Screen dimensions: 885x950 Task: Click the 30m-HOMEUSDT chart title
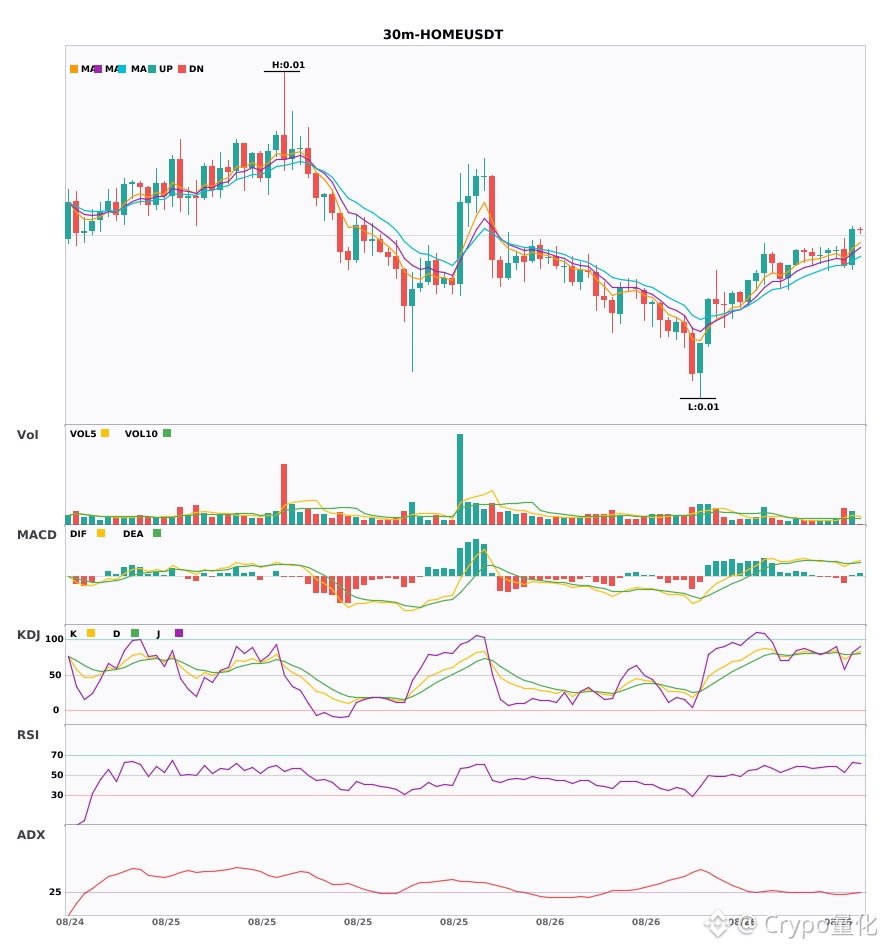point(443,35)
